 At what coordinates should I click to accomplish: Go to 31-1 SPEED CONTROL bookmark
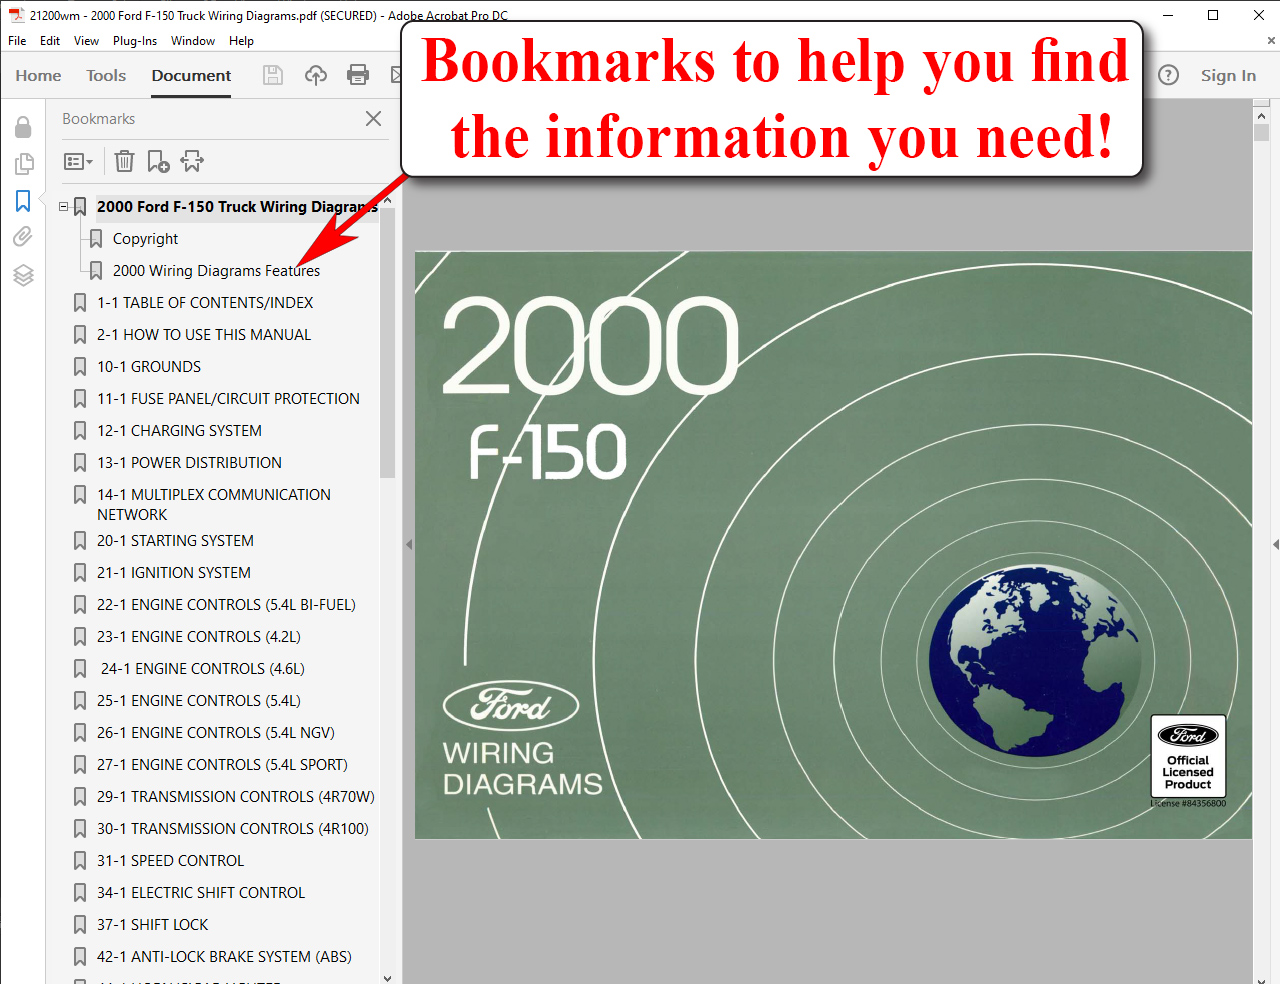pyautogui.click(x=170, y=861)
